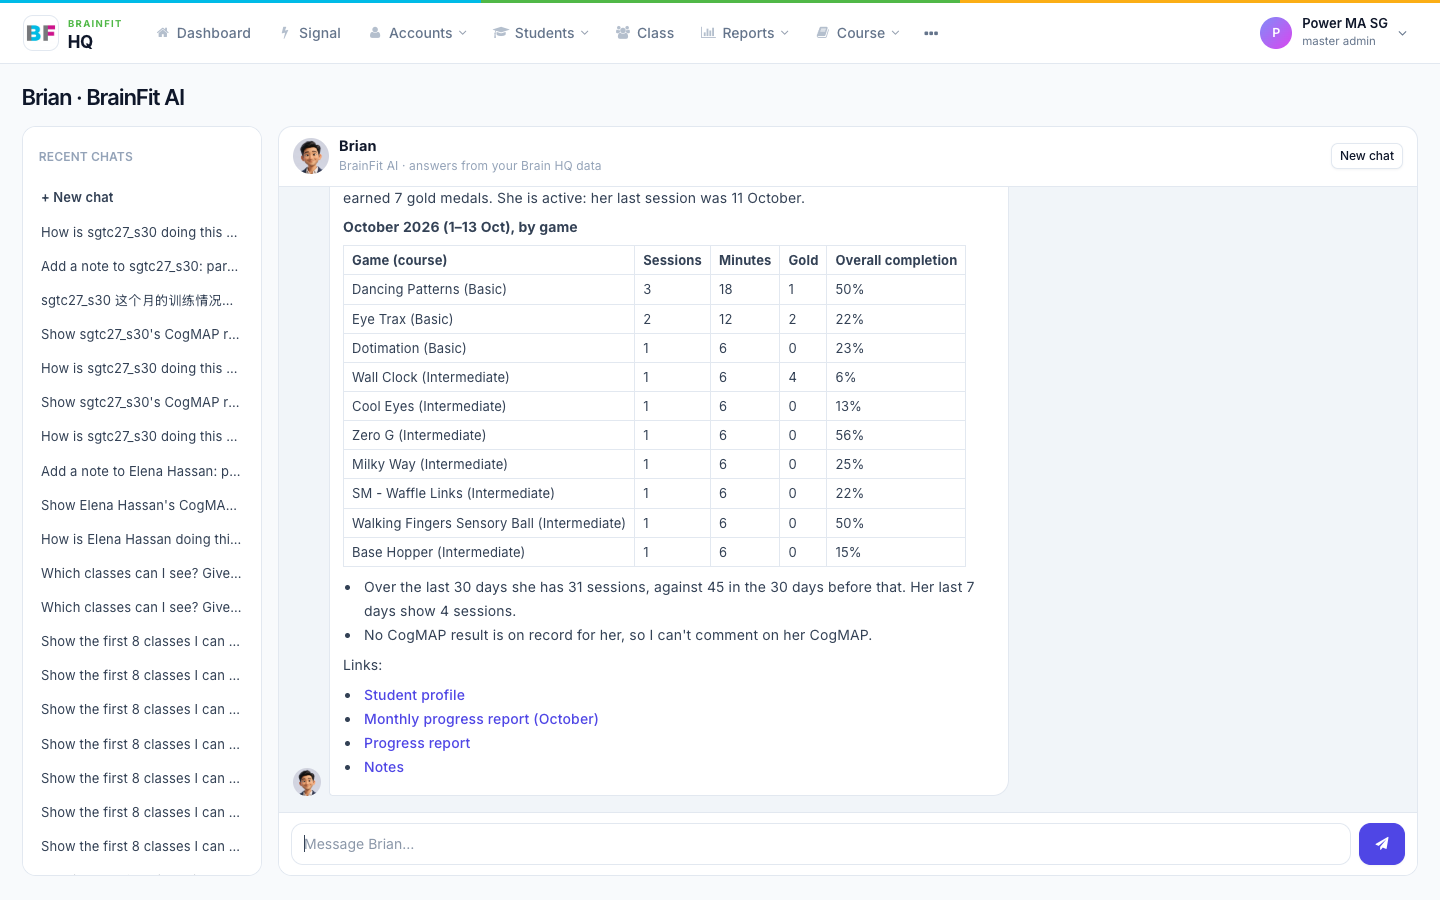Screen dimensions: 1440x900
Task: Expand the Students dropdown menu
Action: coord(541,33)
